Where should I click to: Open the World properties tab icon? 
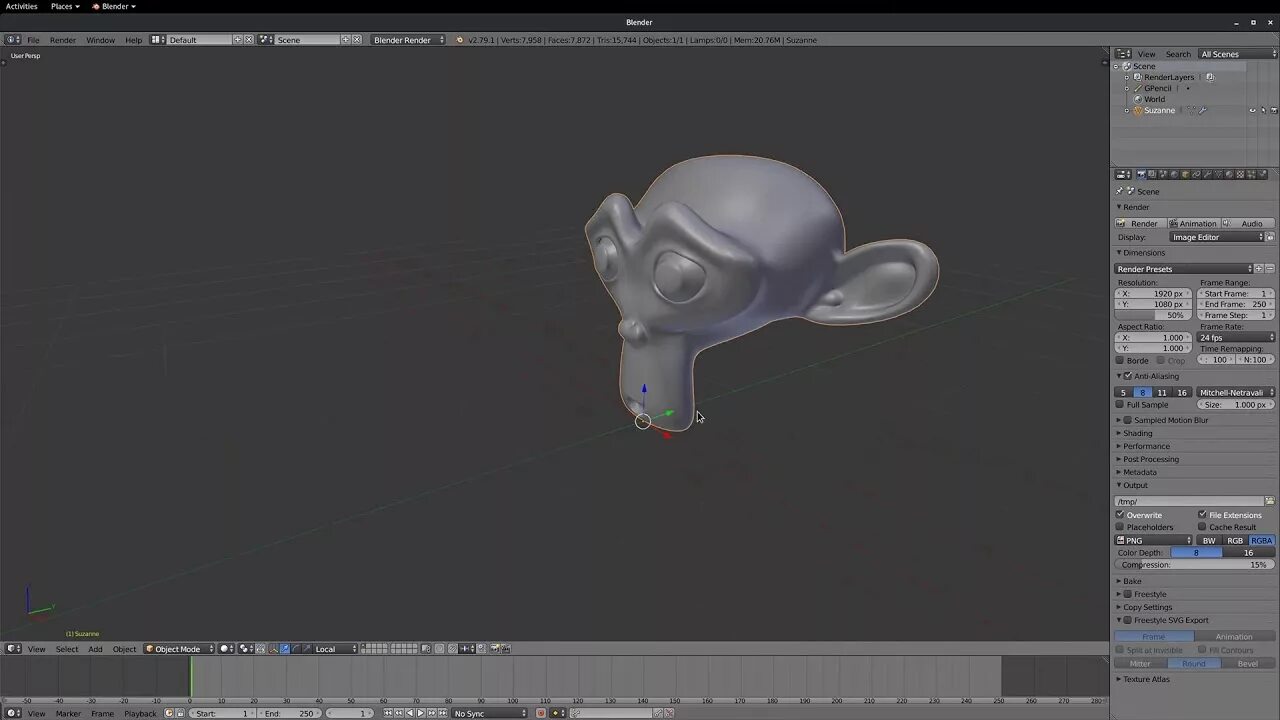pos(1174,175)
